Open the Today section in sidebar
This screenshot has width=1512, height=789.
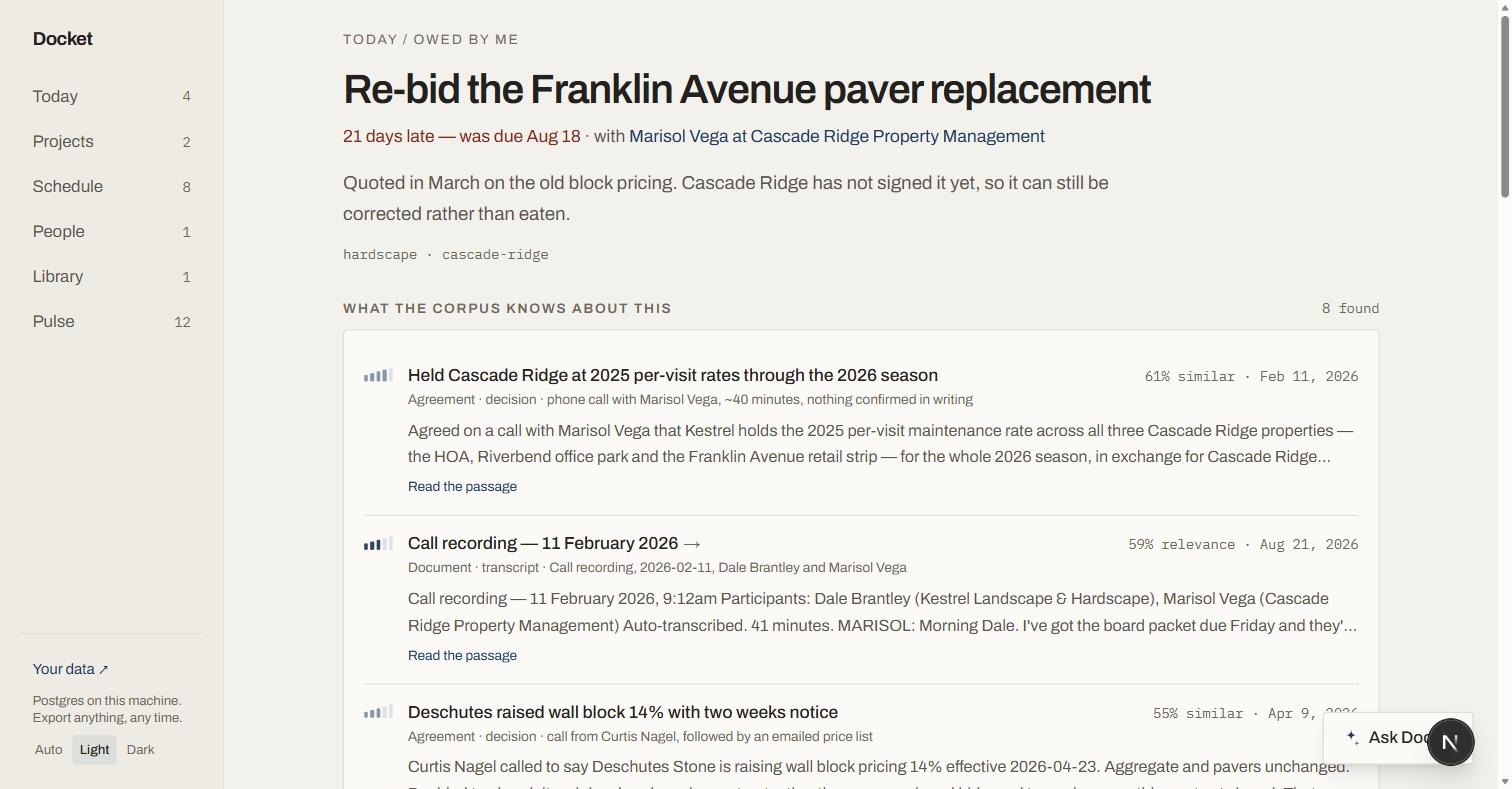(111, 97)
